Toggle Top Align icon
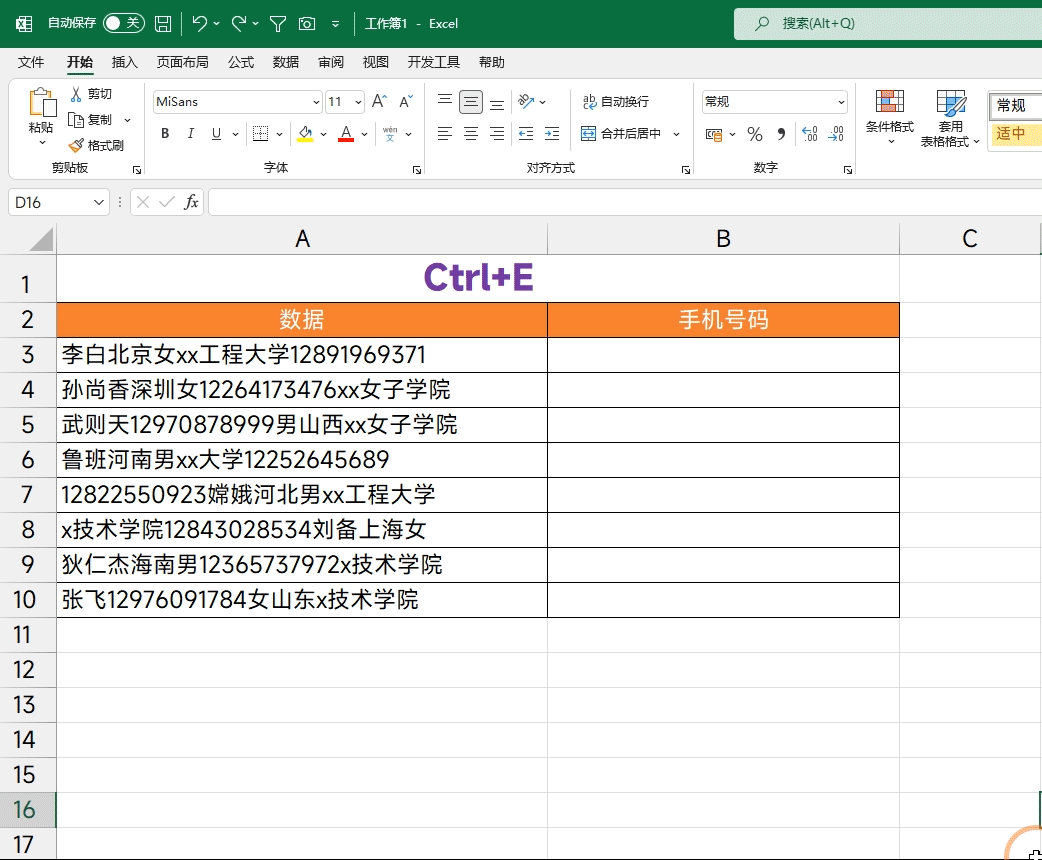This screenshot has height=860, width=1042. [445, 101]
